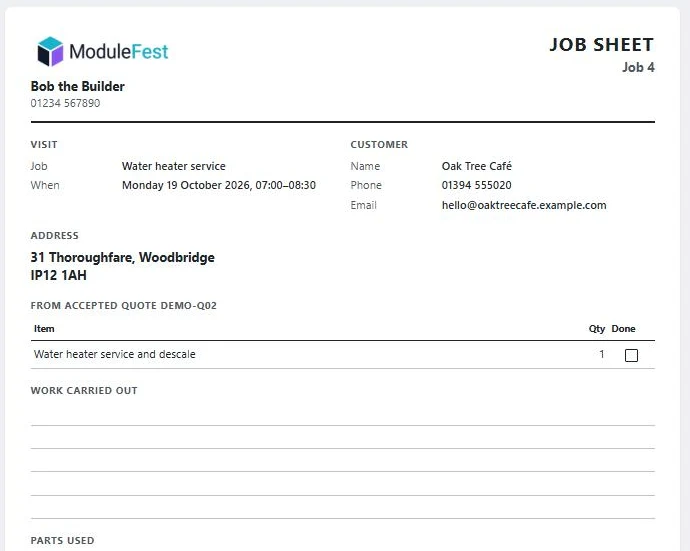Click 'FROM ACCEPTED QUOTE DEMO-Q02' heading
Viewport: 690px width, 551px height.
point(124,305)
